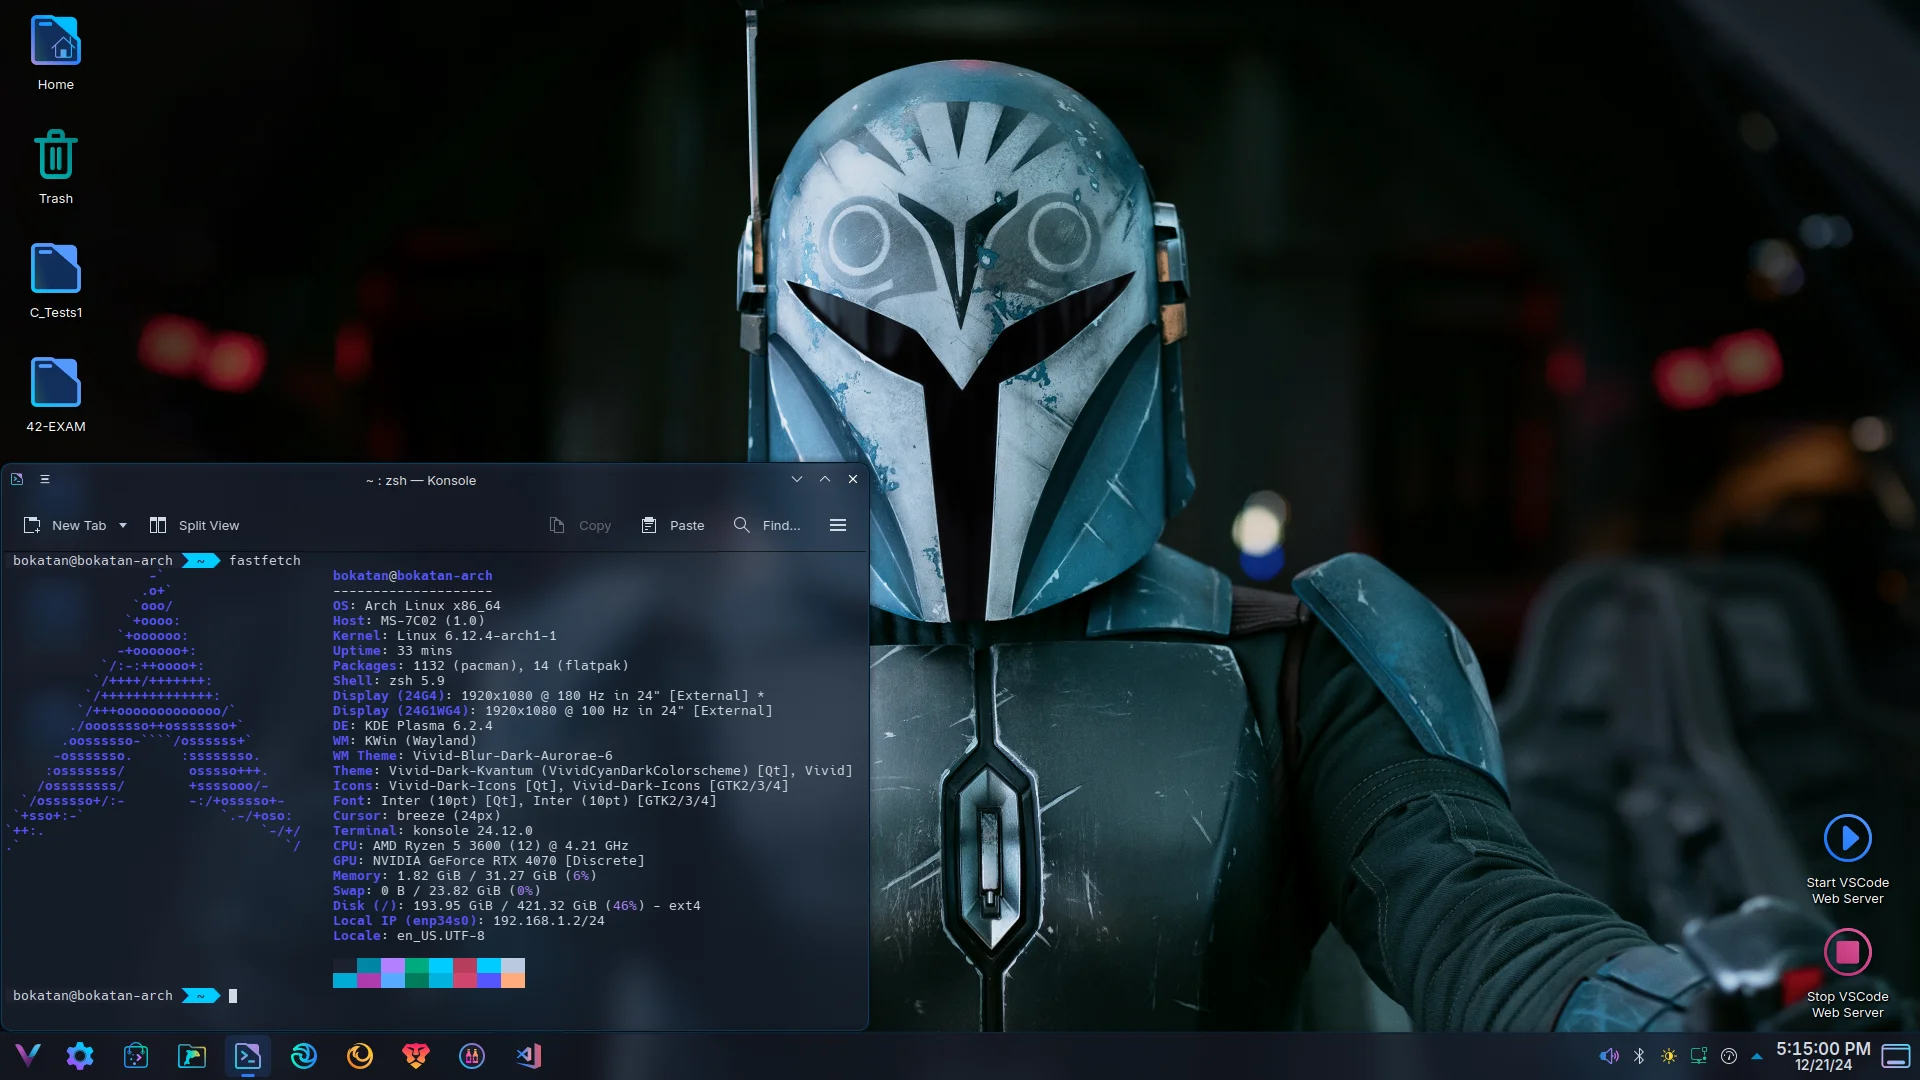Screen dimensions: 1920x1080
Task: Click the 'GPU: NVIDIA GeForce RTX 4070' line
Action: [x=488, y=861]
